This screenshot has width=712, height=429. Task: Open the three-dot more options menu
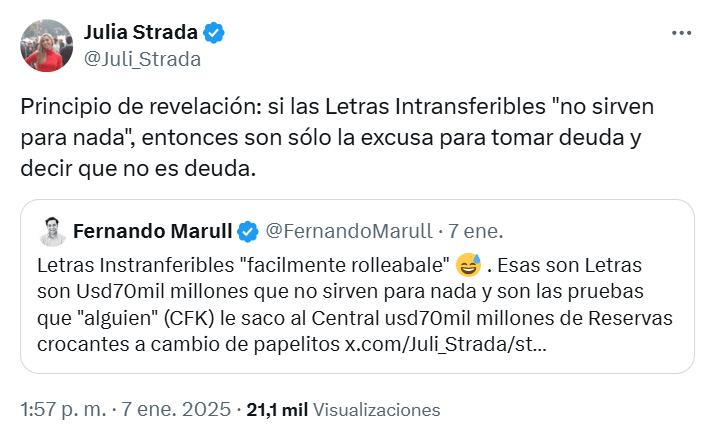pos(681,33)
